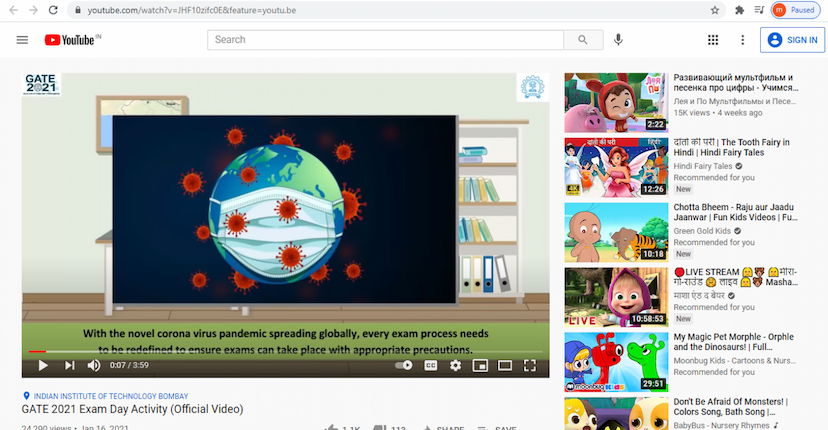Enter full screen mode
The height and width of the screenshot is (430, 828).
click(530, 366)
